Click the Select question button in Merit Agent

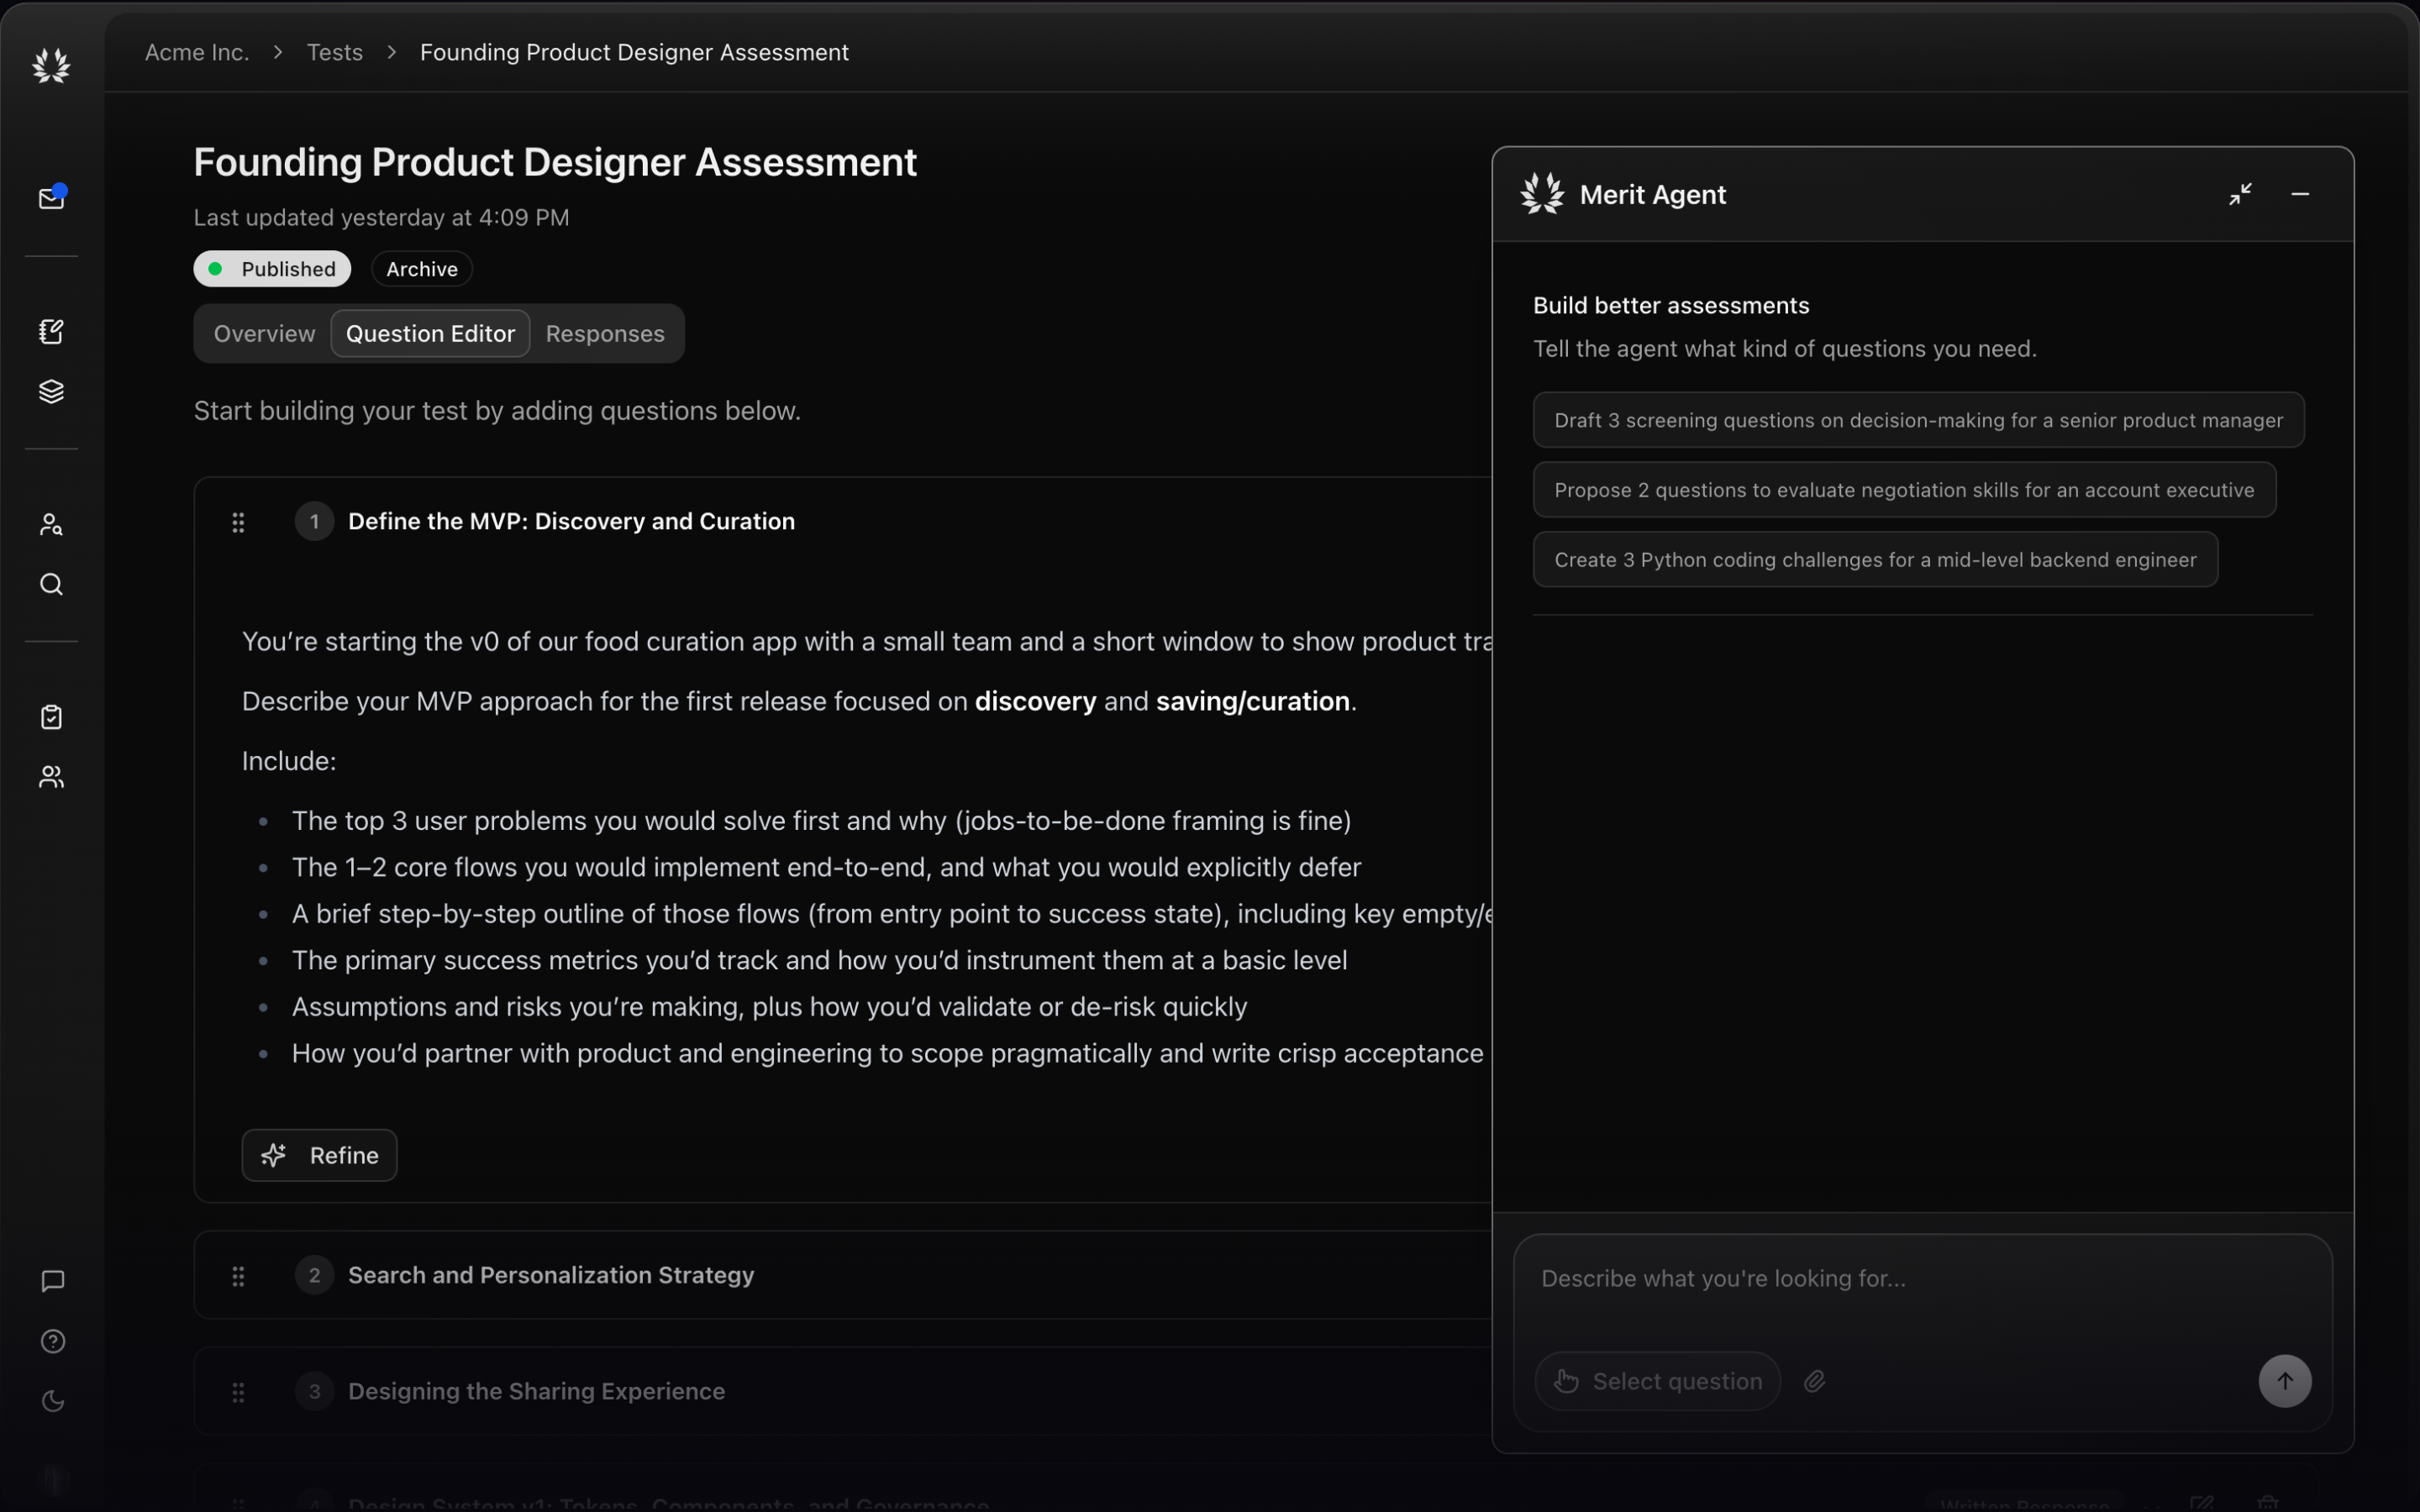pyautogui.click(x=1656, y=1381)
